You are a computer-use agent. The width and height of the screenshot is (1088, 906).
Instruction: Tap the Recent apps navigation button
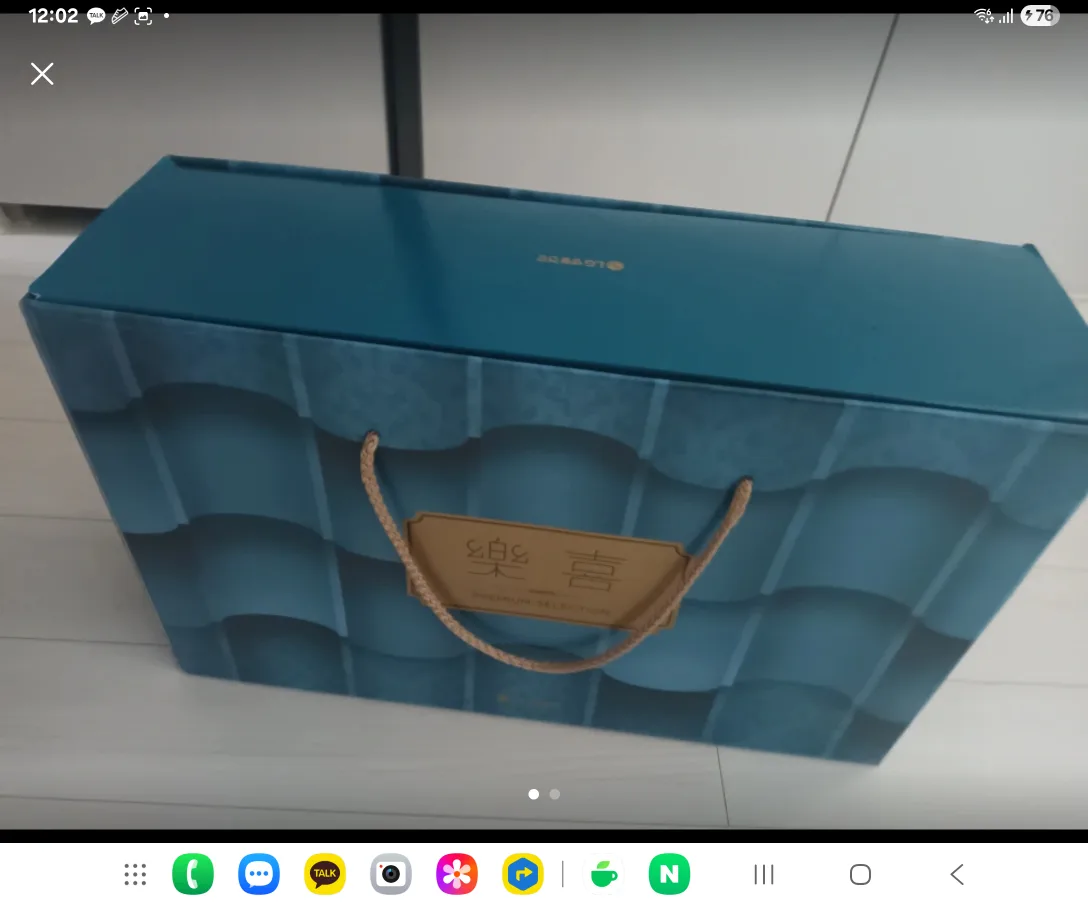(764, 875)
